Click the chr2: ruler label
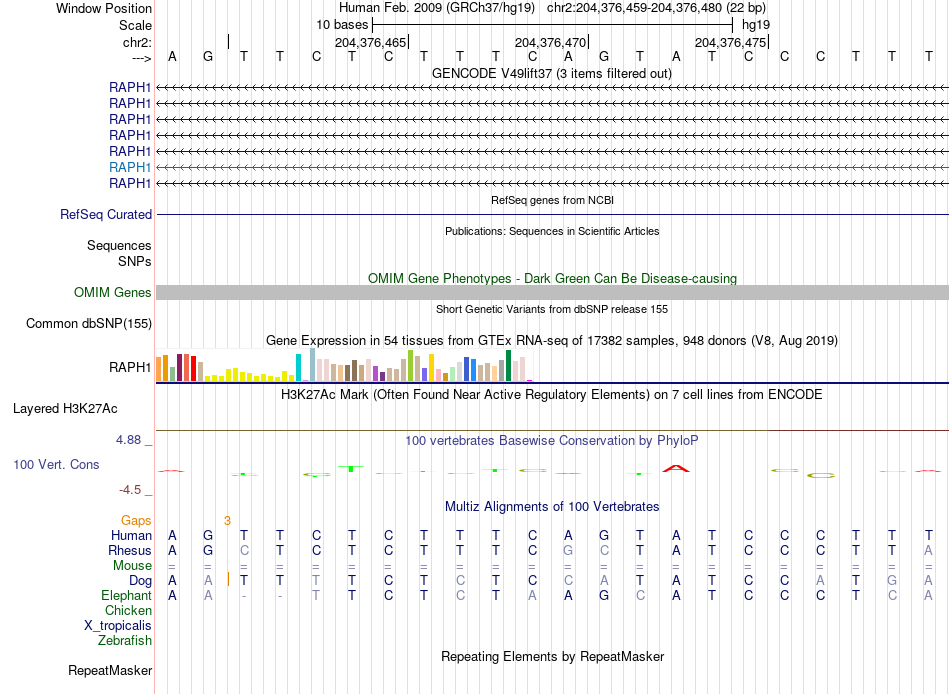The height and width of the screenshot is (694, 950). 137,42
